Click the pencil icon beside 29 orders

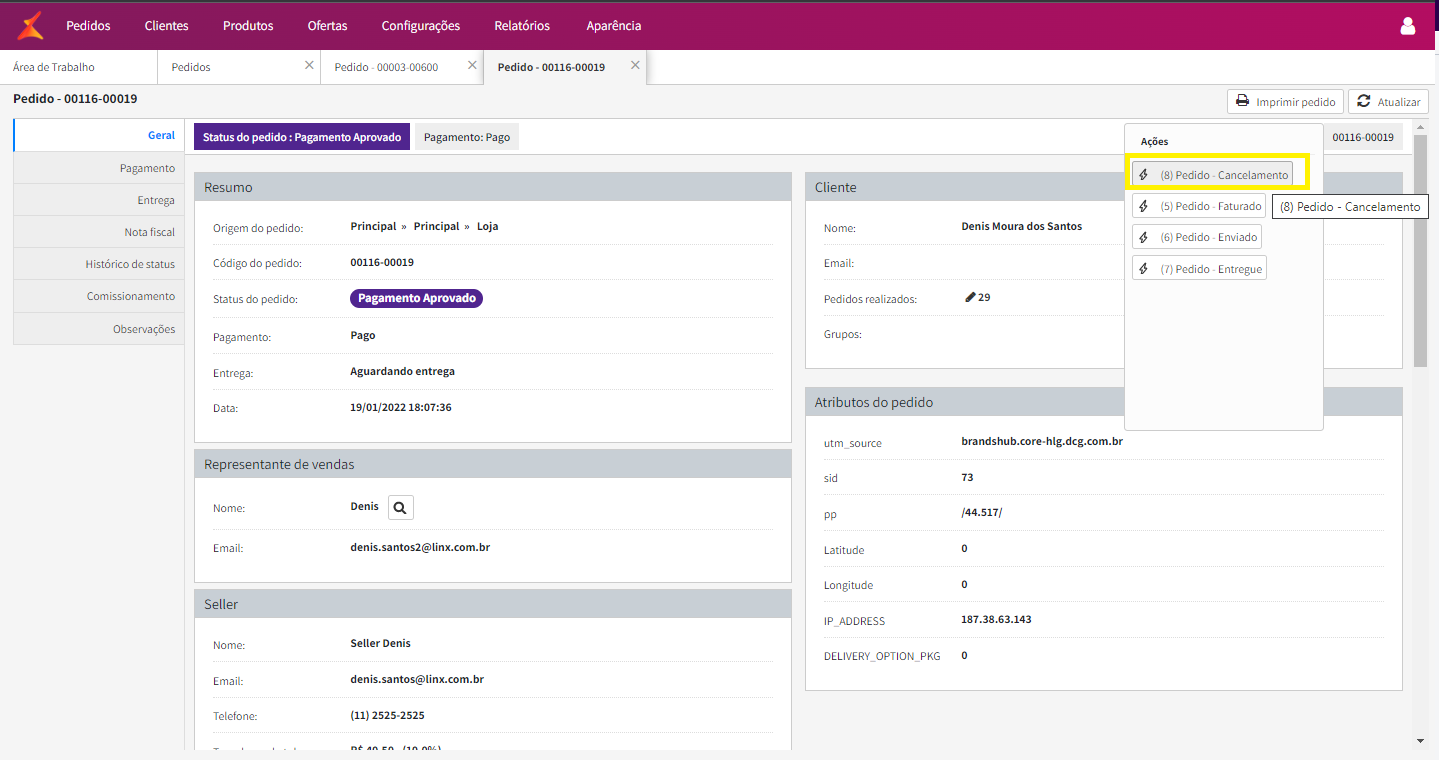pyautogui.click(x=970, y=297)
